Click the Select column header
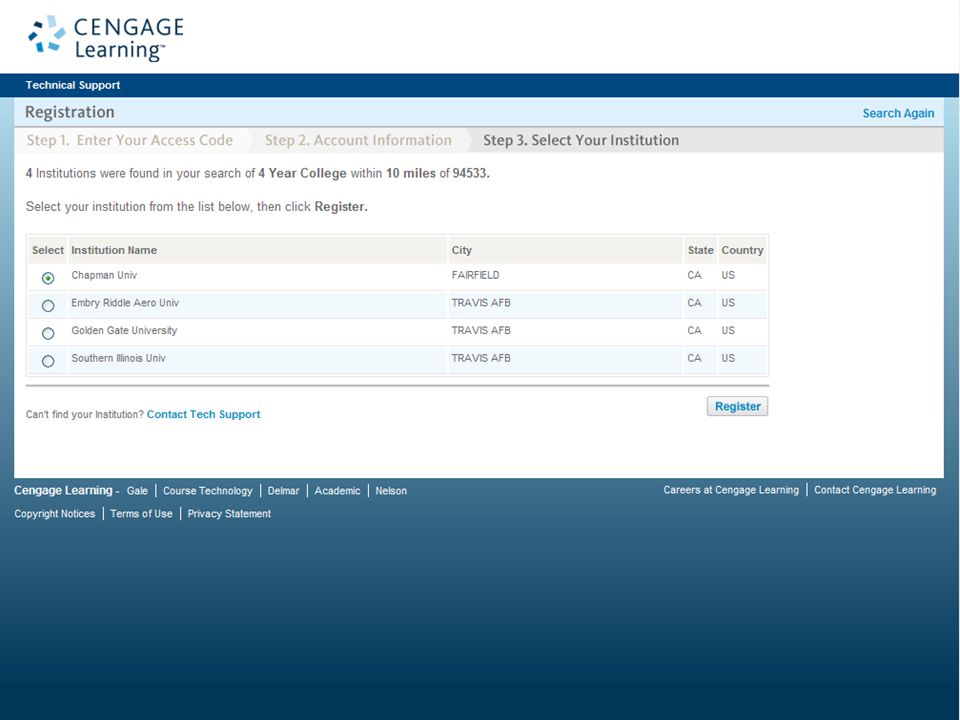960x720 pixels. 48,250
